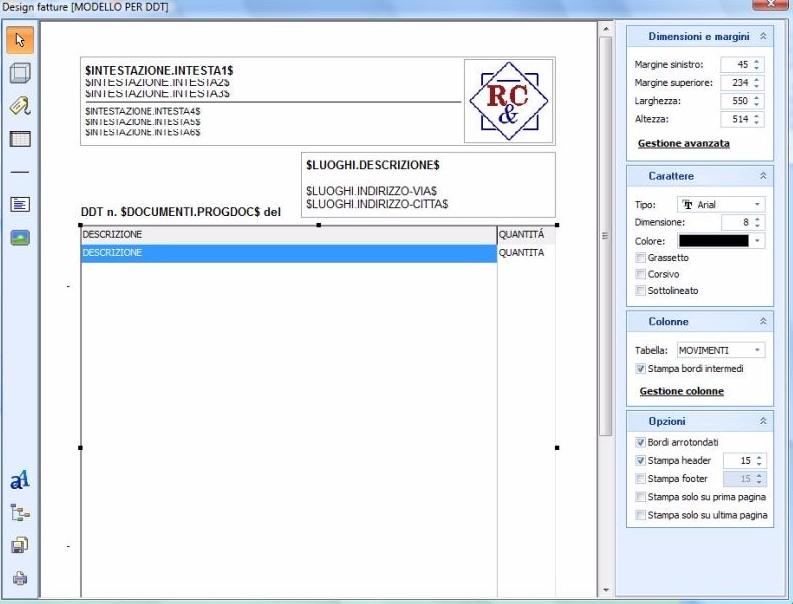Click the save copies disk icon
Viewport: 793px width, 604px height.
[x=20, y=546]
